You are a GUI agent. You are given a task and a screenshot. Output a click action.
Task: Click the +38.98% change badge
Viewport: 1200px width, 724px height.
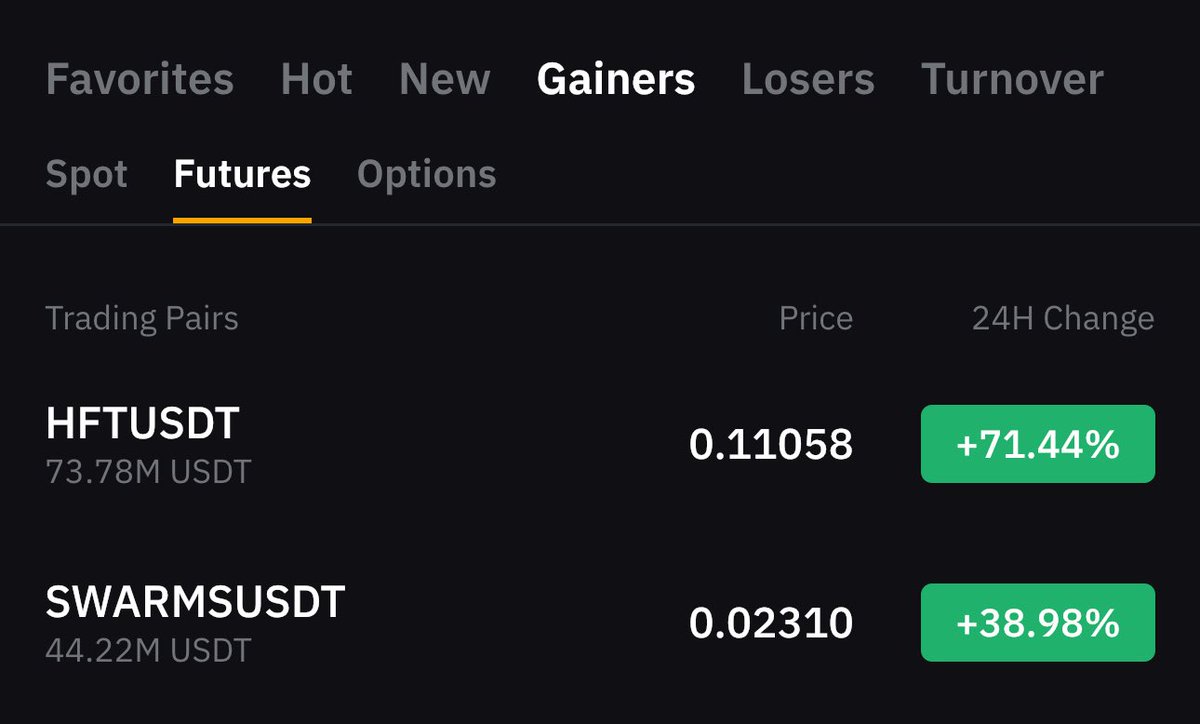(x=1038, y=623)
